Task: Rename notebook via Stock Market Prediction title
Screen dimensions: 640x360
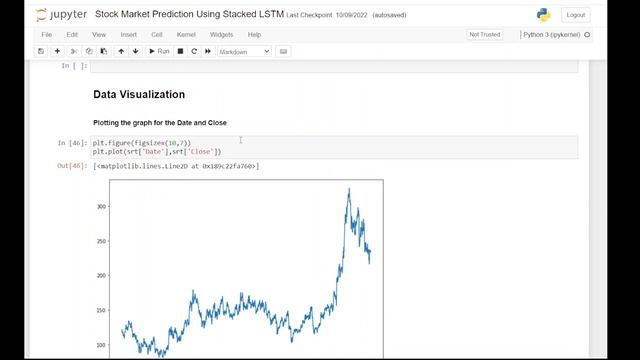Action: 189,14
